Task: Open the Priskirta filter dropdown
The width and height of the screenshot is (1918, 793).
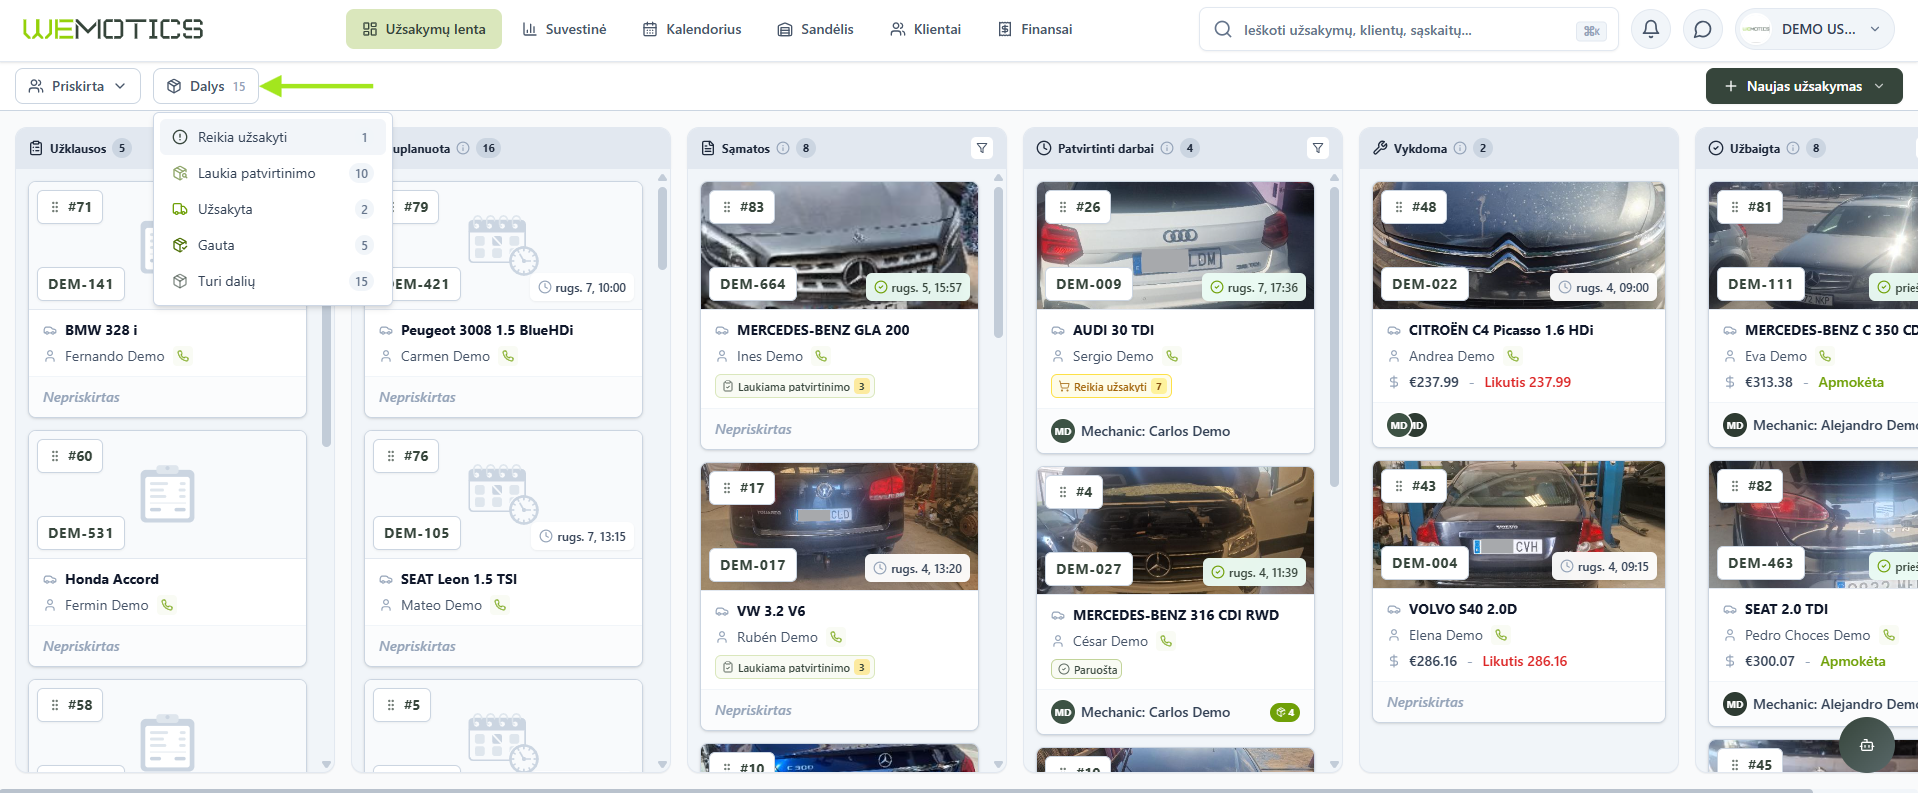Action: tap(78, 86)
